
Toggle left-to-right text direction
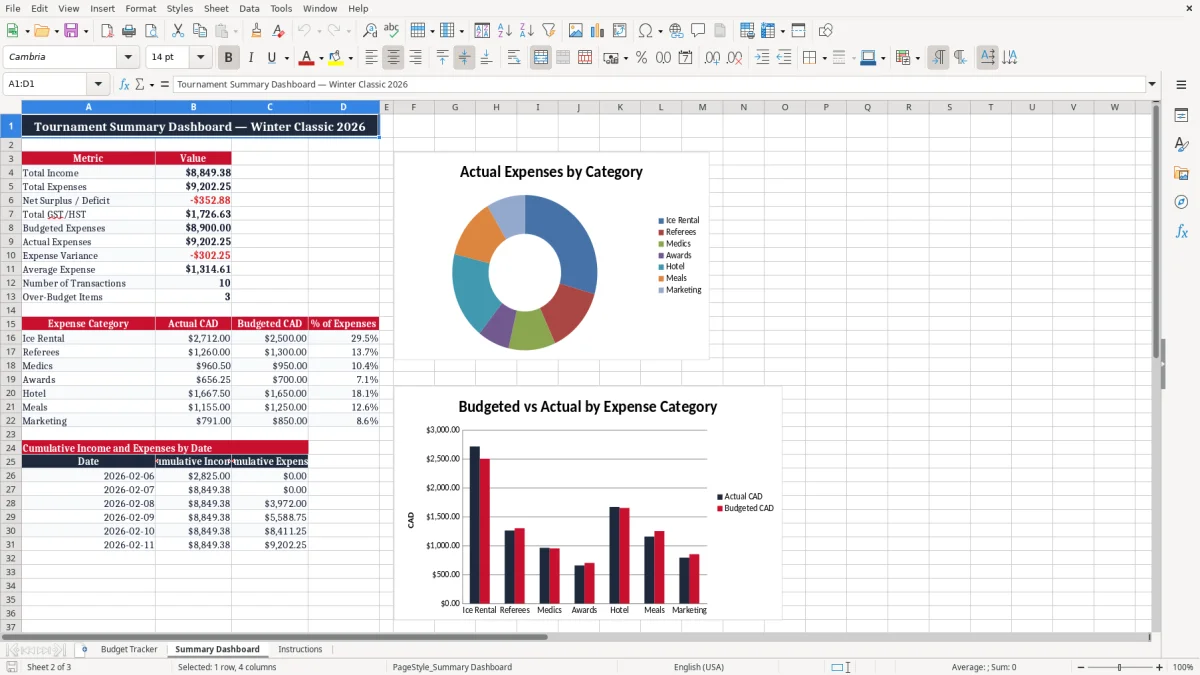coord(938,58)
